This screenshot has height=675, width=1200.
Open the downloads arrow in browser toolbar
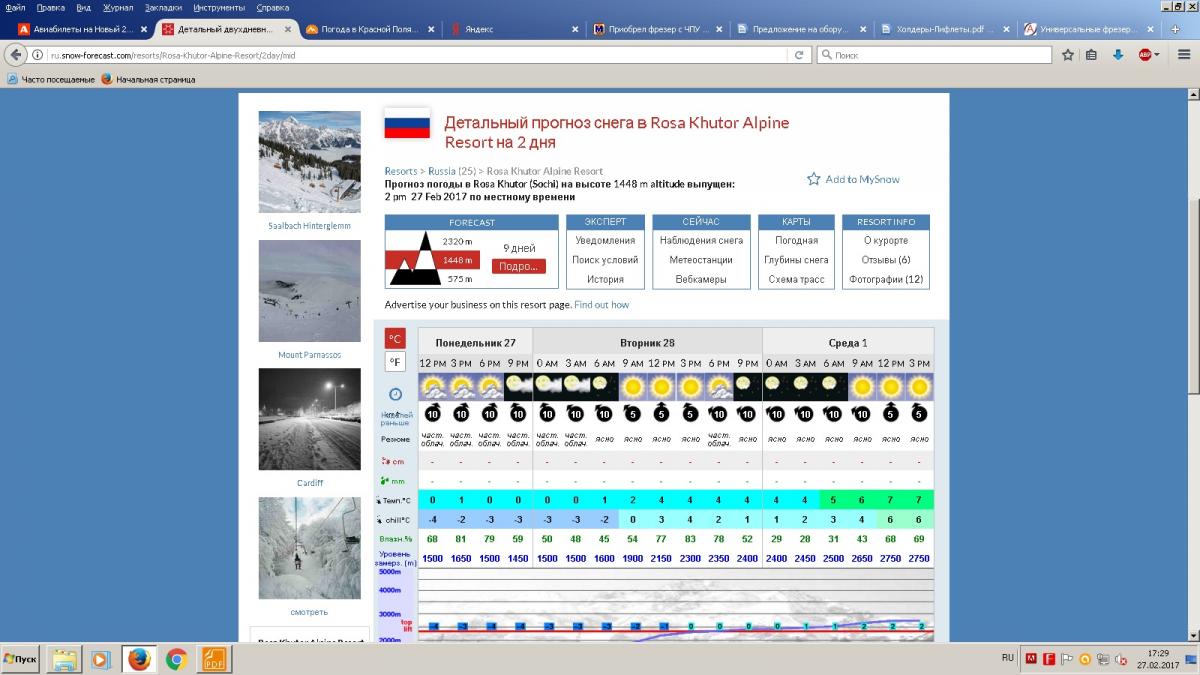pyautogui.click(x=1118, y=55)
